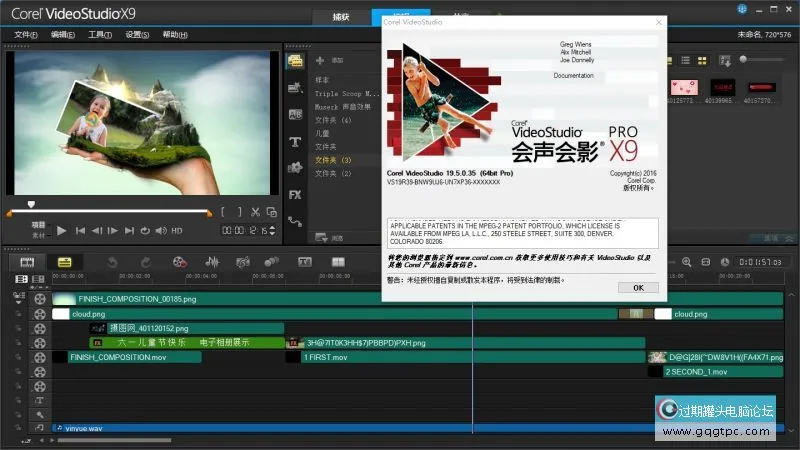Open Path motion panel icon
The height and width of the screenshot is (450, 800).
[295, 221]
